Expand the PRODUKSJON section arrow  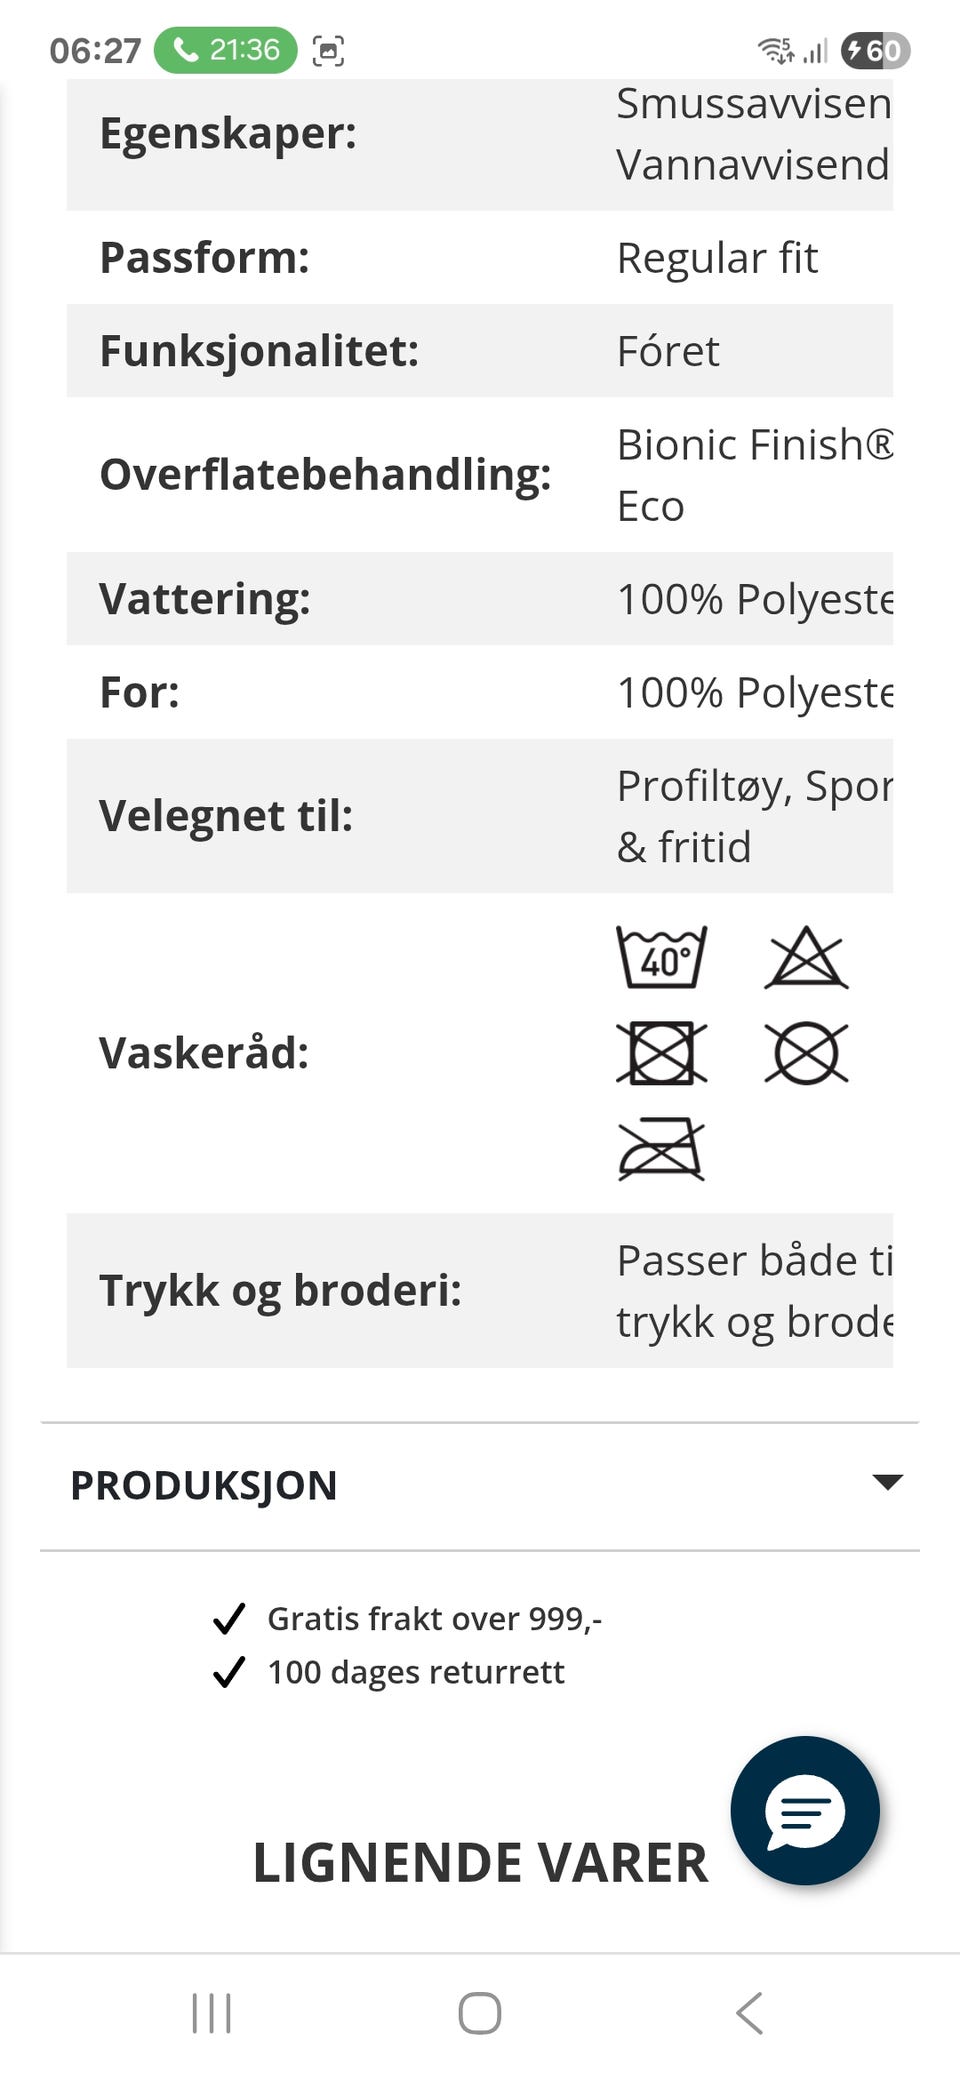pos(887,1482)
